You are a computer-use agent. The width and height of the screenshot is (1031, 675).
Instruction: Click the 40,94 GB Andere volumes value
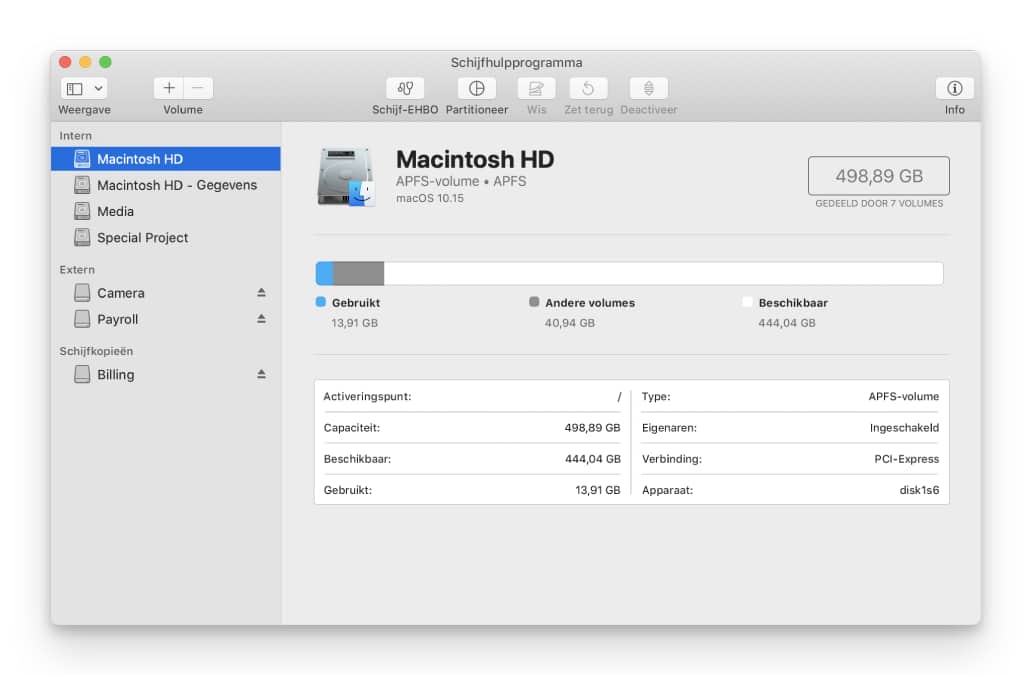tap(569, 323)
